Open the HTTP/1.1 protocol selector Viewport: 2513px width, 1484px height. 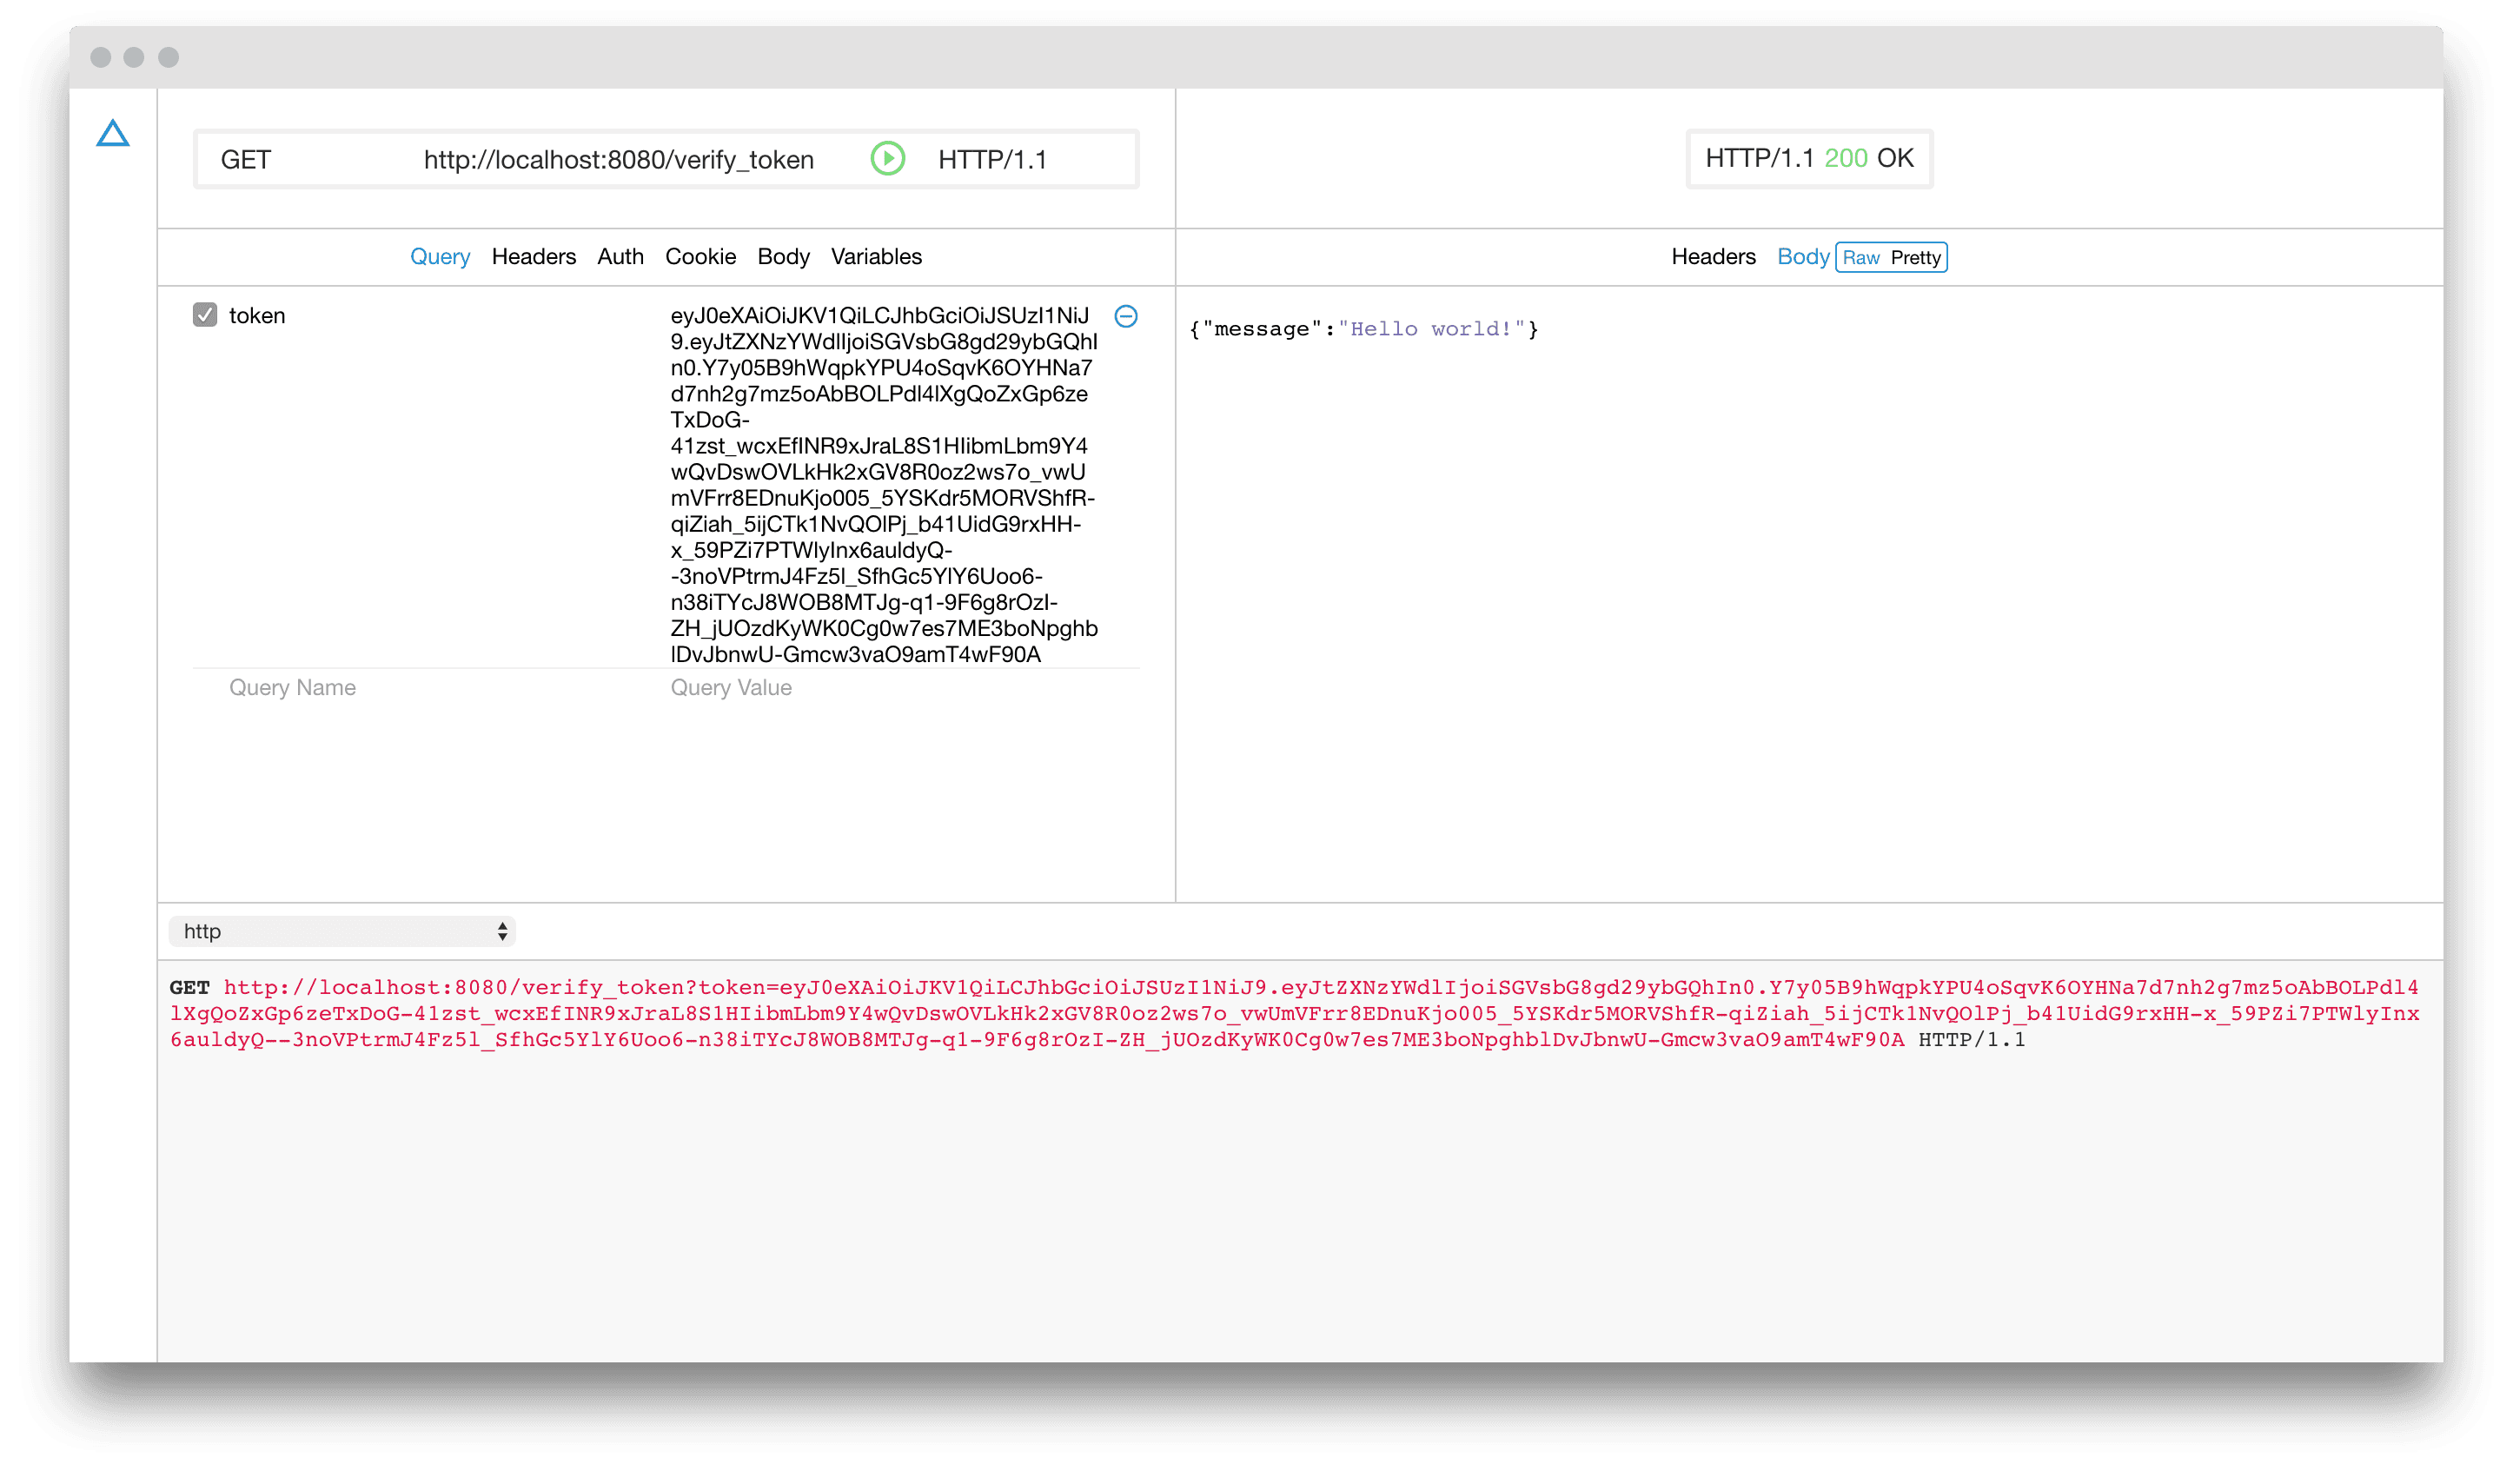[992, 160]
